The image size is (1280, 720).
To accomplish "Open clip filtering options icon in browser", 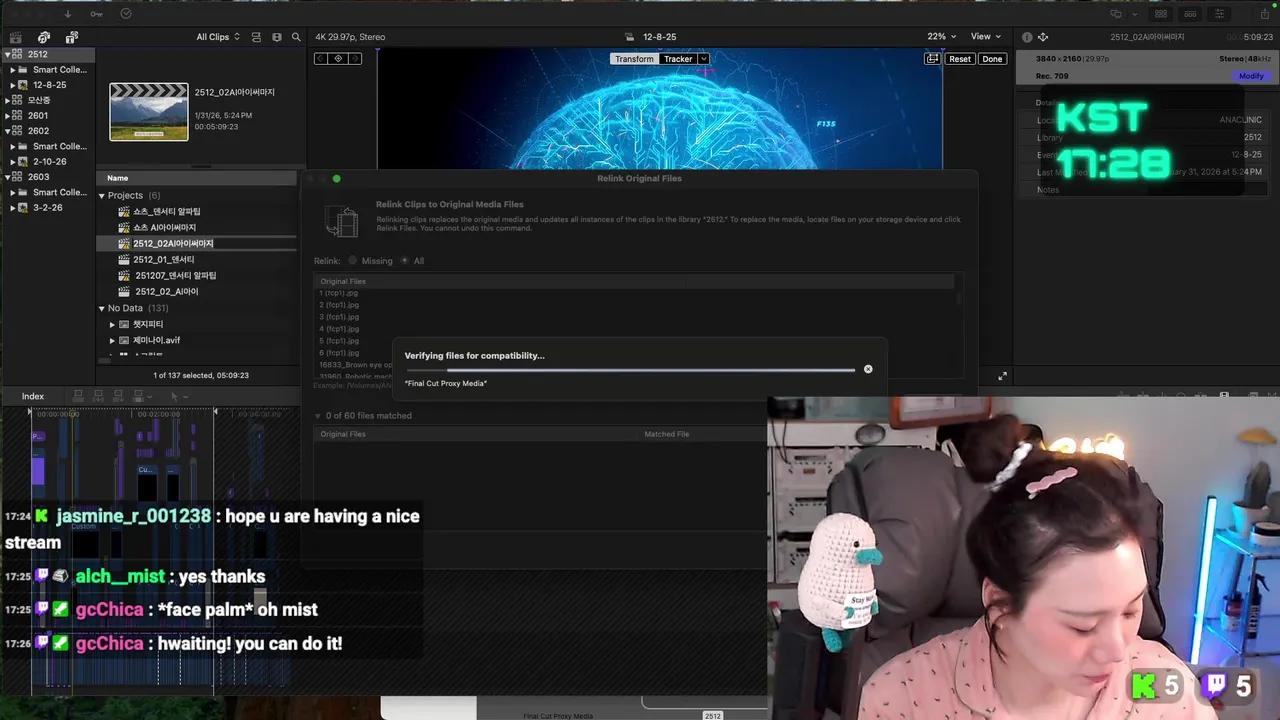I will (277, 37).
